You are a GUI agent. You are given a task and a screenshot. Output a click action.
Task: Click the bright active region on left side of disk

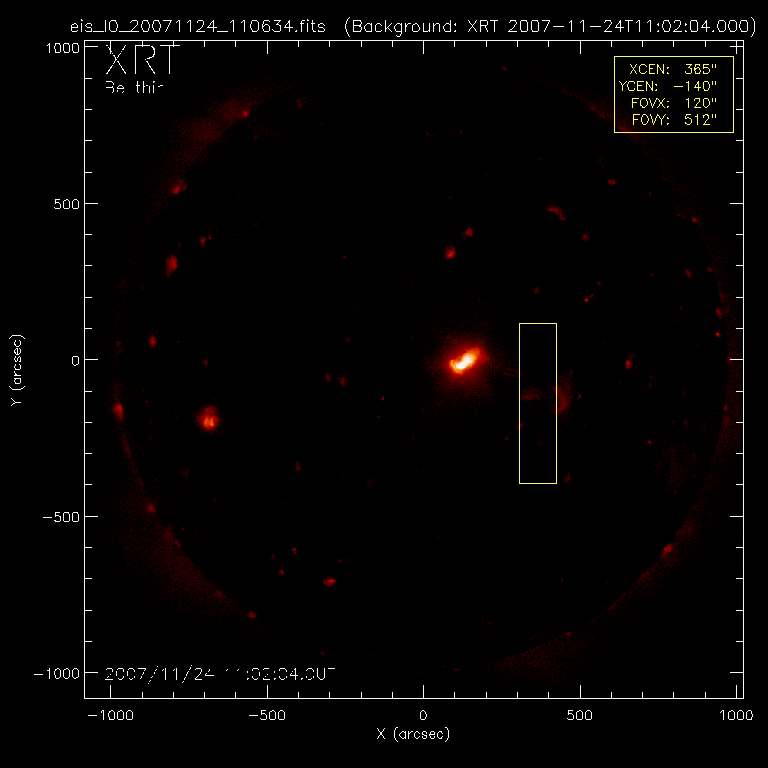pyautogui.click(x=209, y=418)
